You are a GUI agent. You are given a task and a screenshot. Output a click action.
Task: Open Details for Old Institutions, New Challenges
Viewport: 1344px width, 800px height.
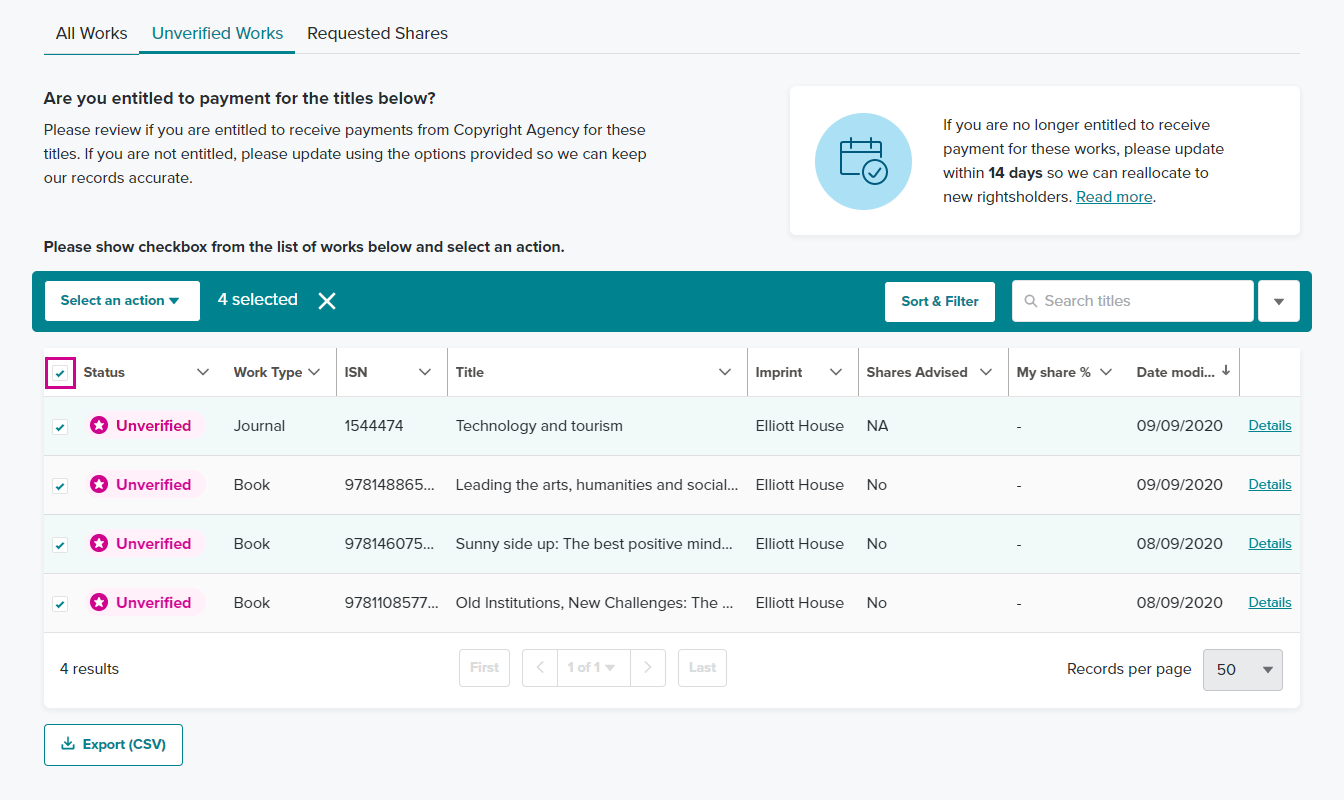pos(1270,602)
